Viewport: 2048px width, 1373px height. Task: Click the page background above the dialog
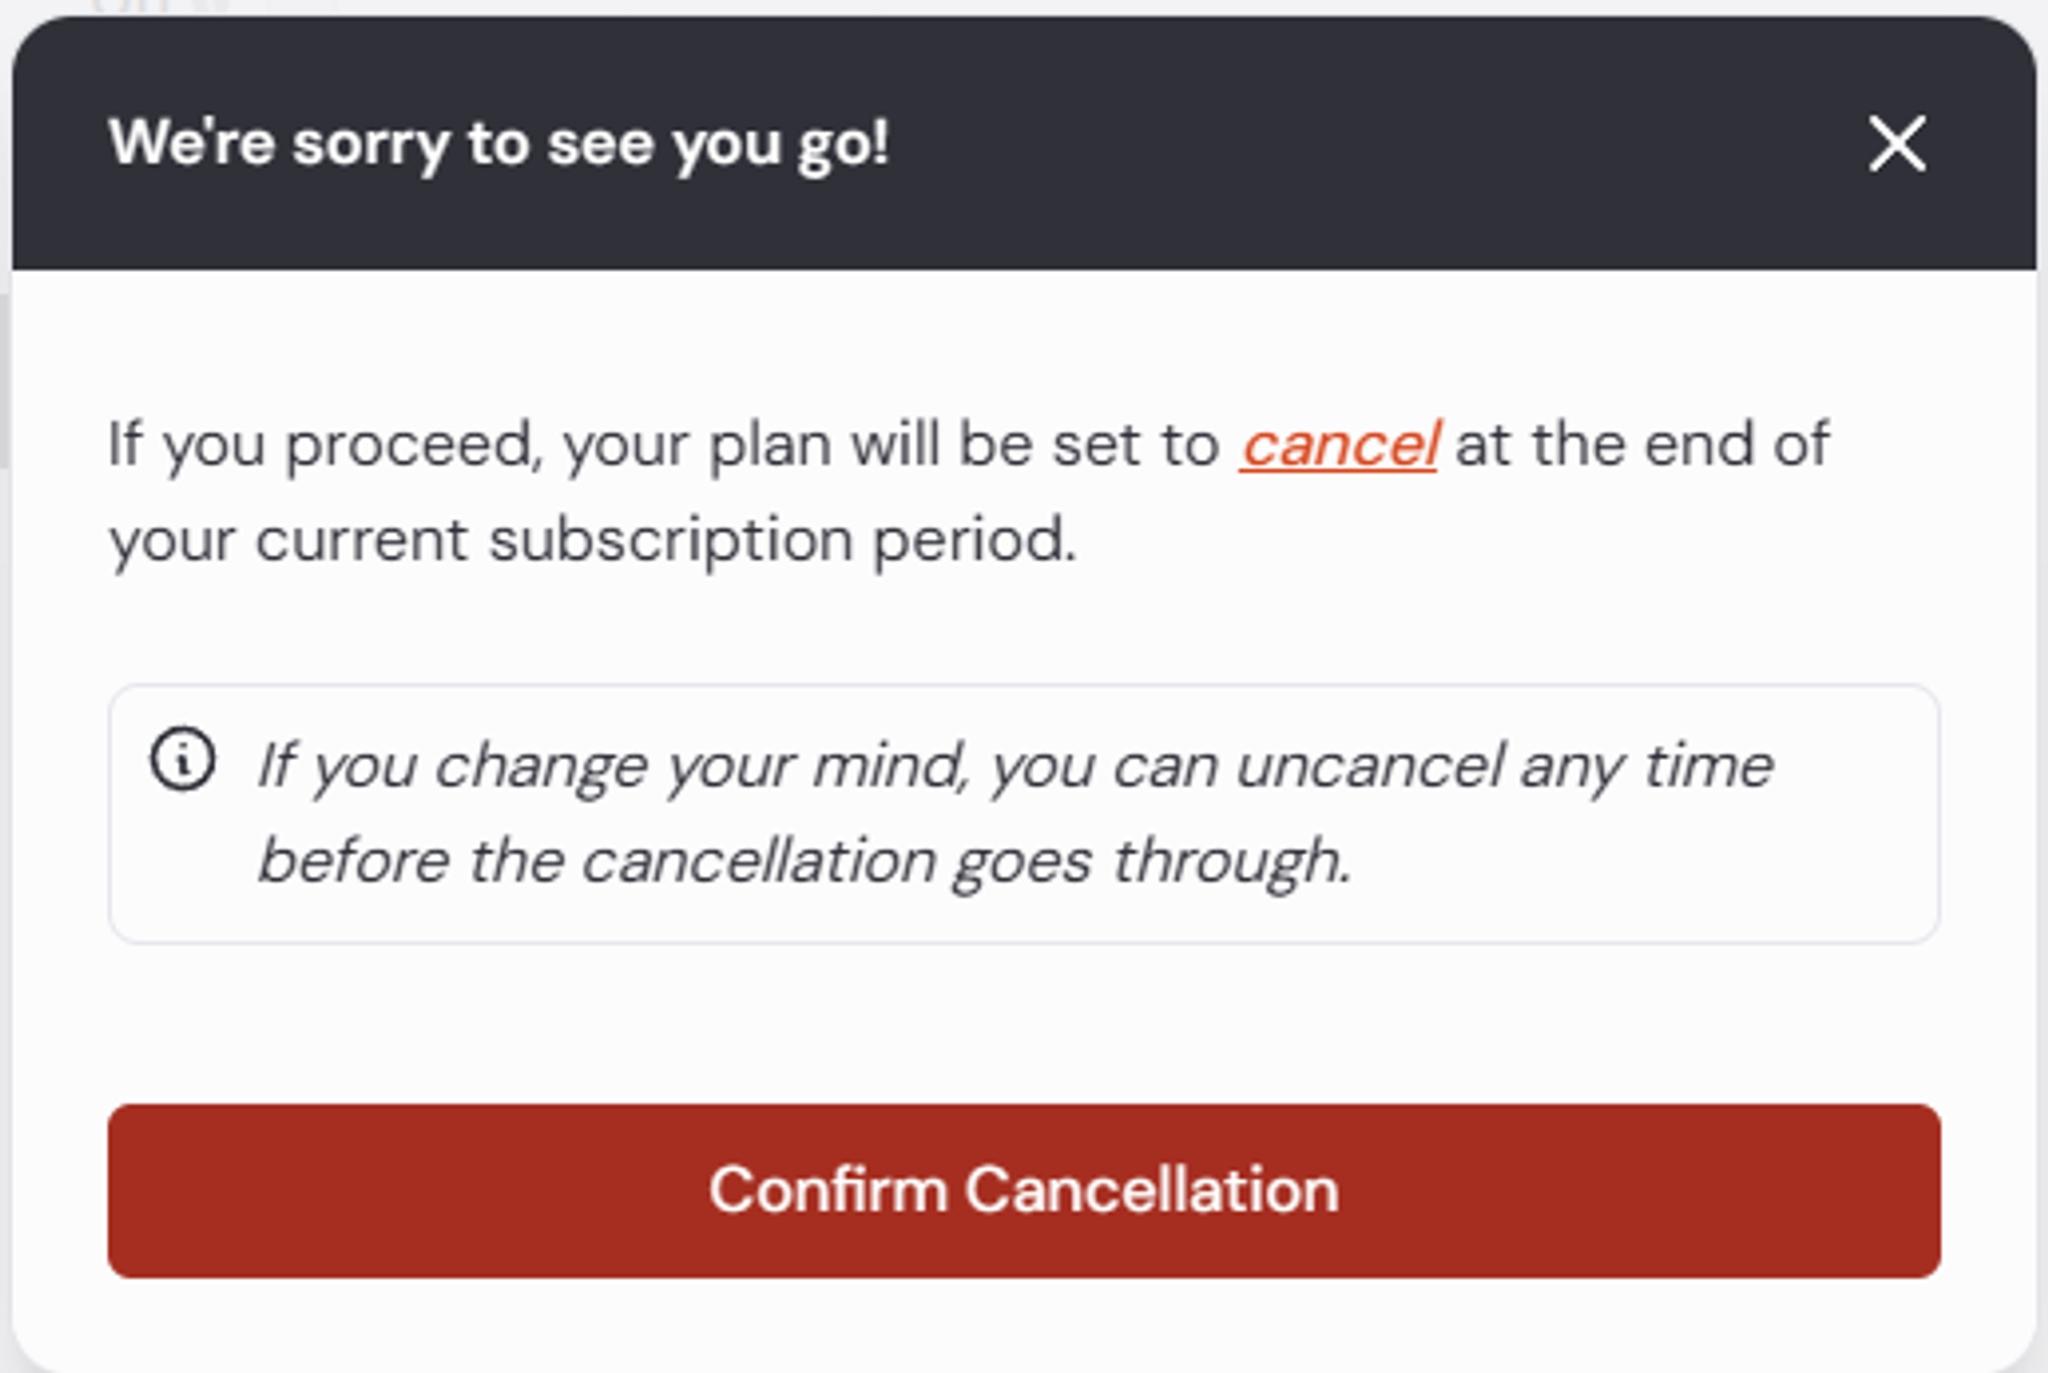(x=1024, y=7)
